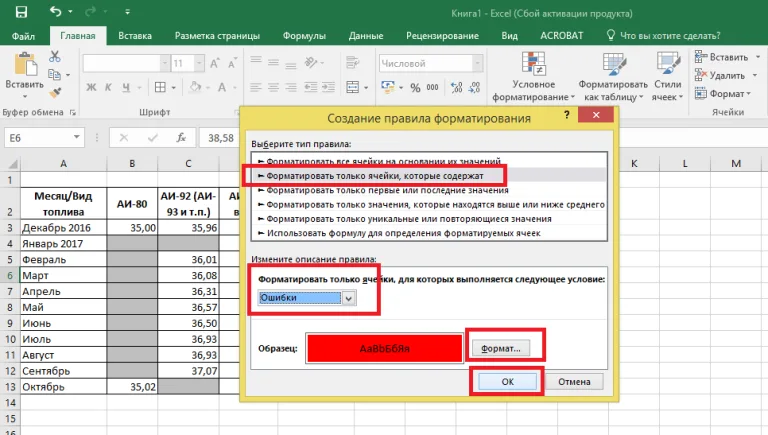Viewport: 768px width, 435px height.
Task: Open Форматировать как таблицу gallery
Action: [x=613, y=76]
